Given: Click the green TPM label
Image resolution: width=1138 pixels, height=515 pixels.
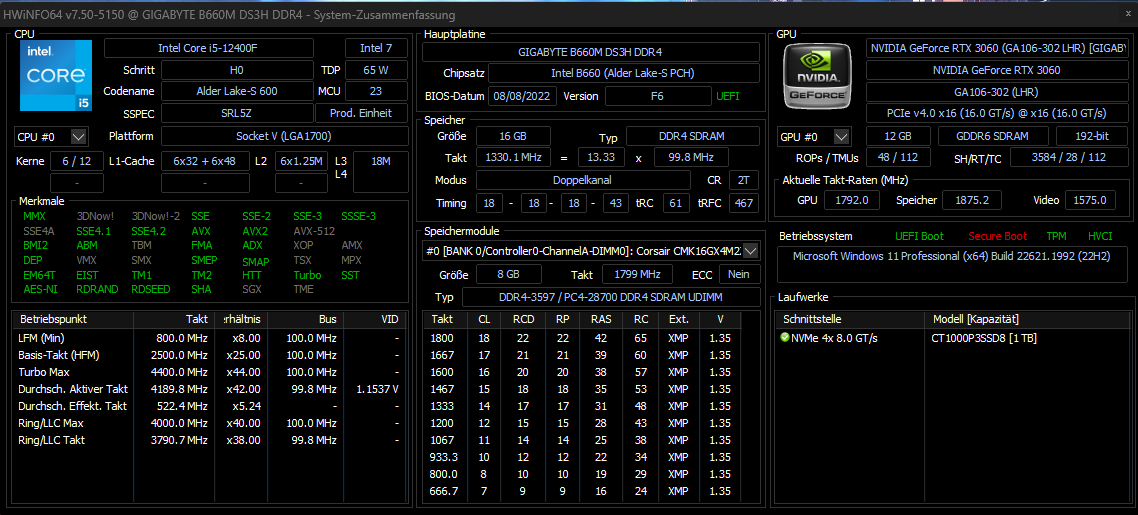Looking at the screenshot, I should (1056, 236).
